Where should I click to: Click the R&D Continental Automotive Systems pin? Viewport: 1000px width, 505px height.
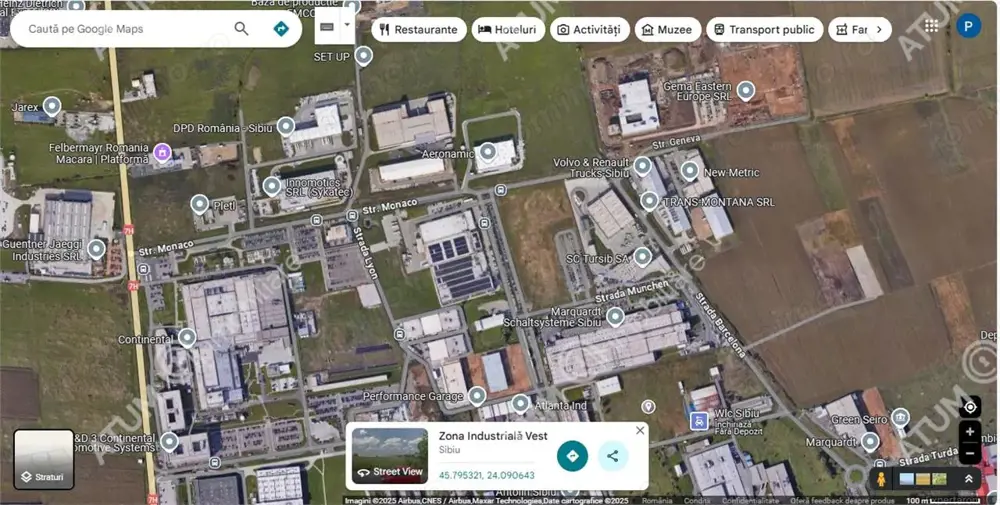click(x=169, y=440)
